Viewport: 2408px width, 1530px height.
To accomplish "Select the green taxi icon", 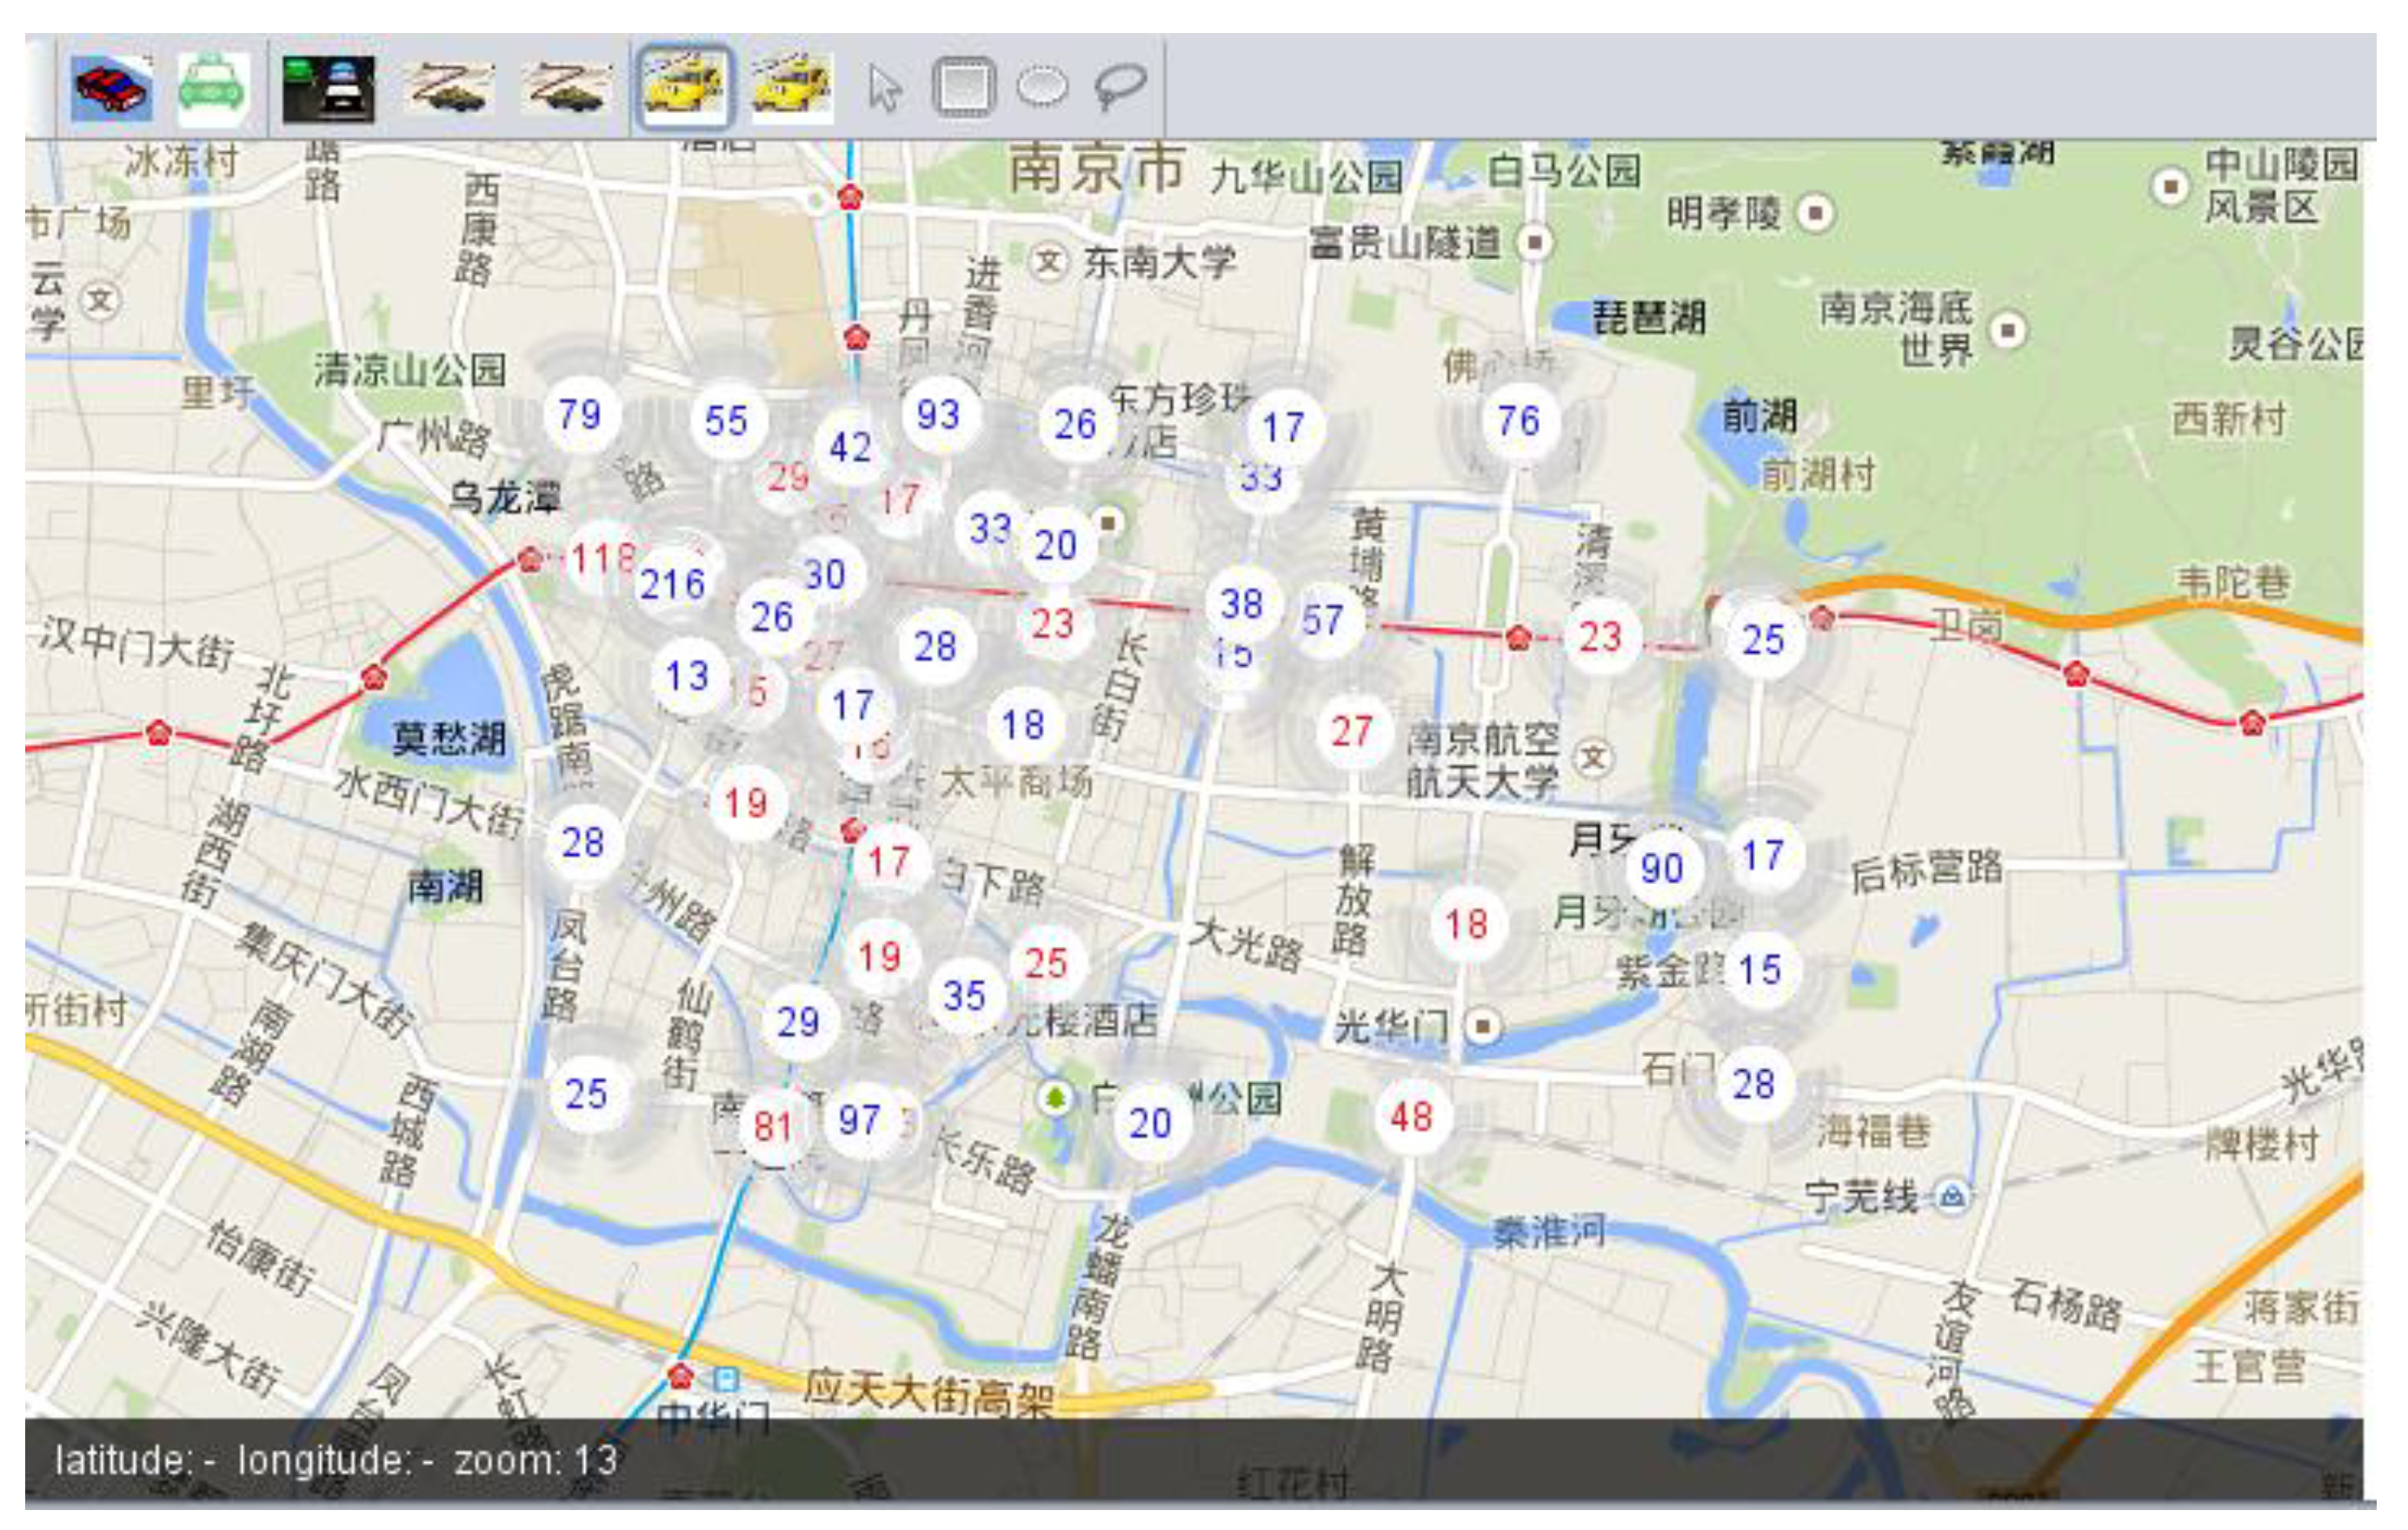I will click(x=212, y=90).
